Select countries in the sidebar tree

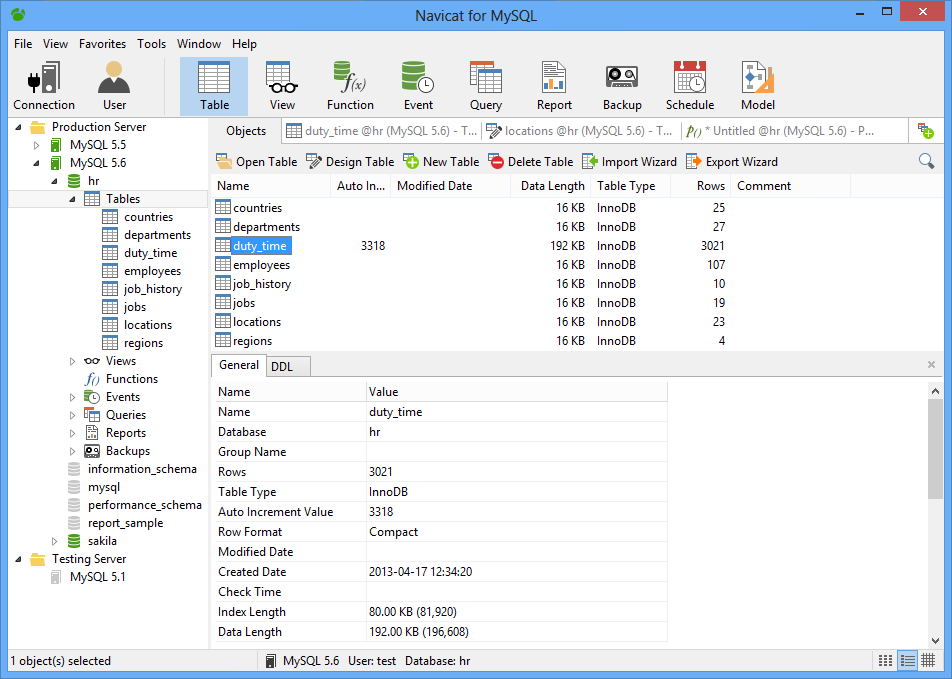pos(148,217)
